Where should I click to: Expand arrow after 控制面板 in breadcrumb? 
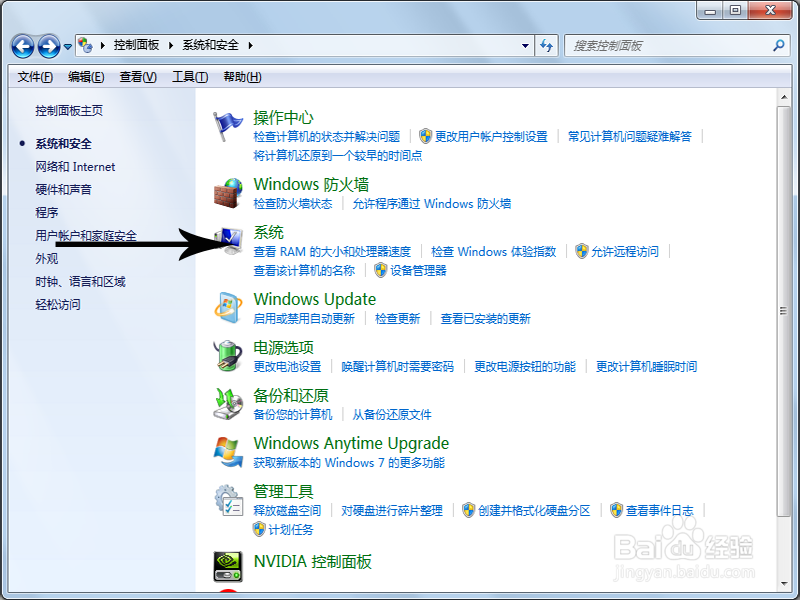pyautogui.click(x=171, y=45)
